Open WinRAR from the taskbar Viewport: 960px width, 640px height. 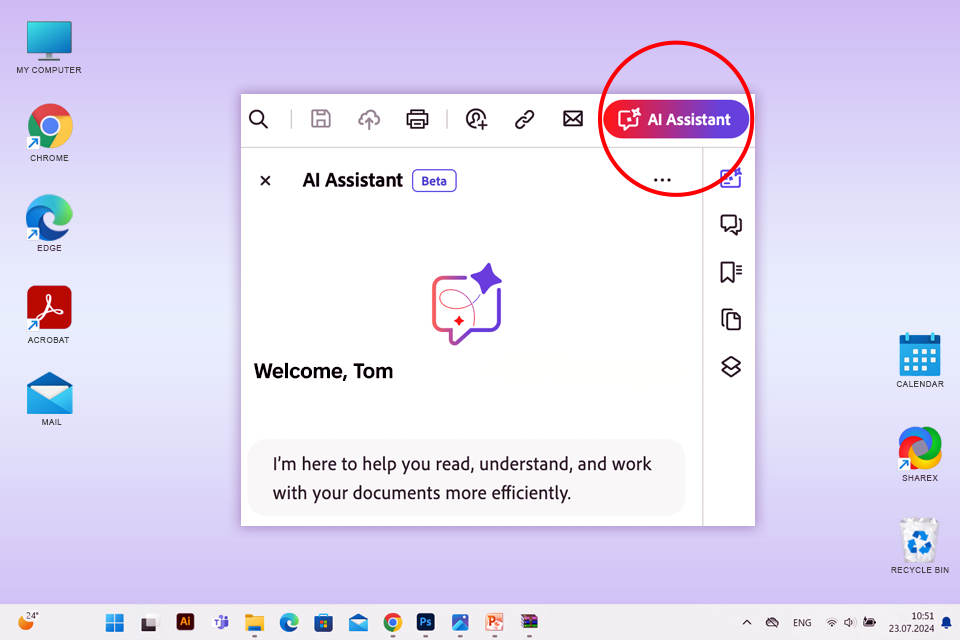[x=529, y=622]
